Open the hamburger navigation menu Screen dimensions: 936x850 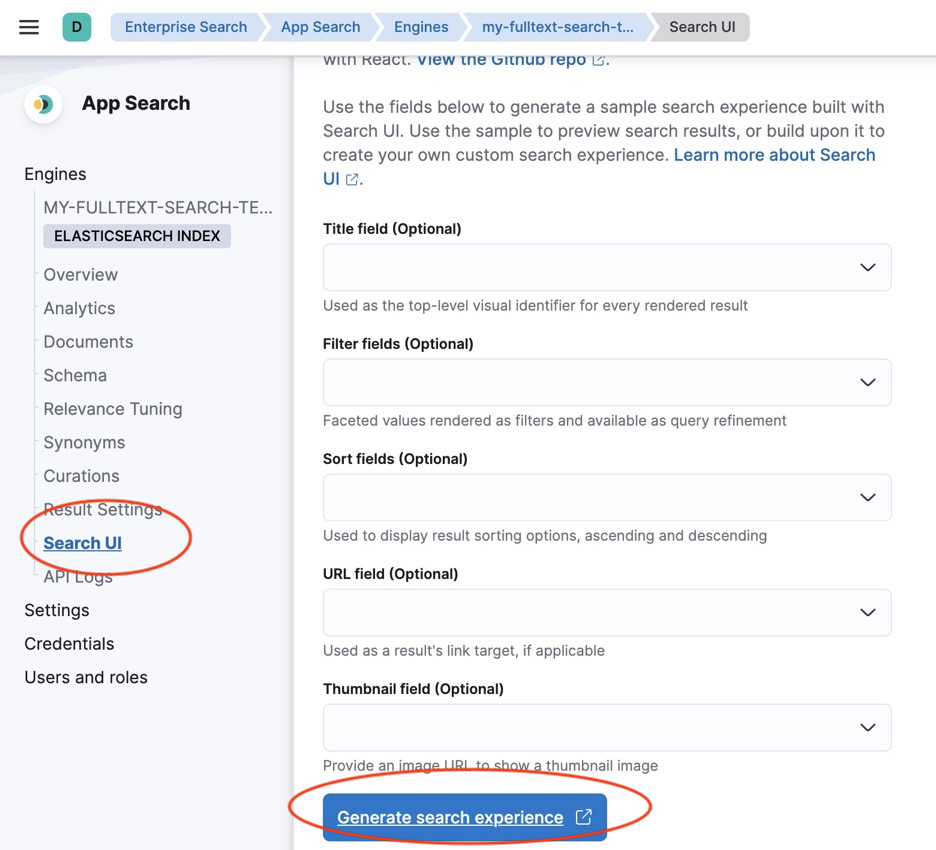coord(29,27)
